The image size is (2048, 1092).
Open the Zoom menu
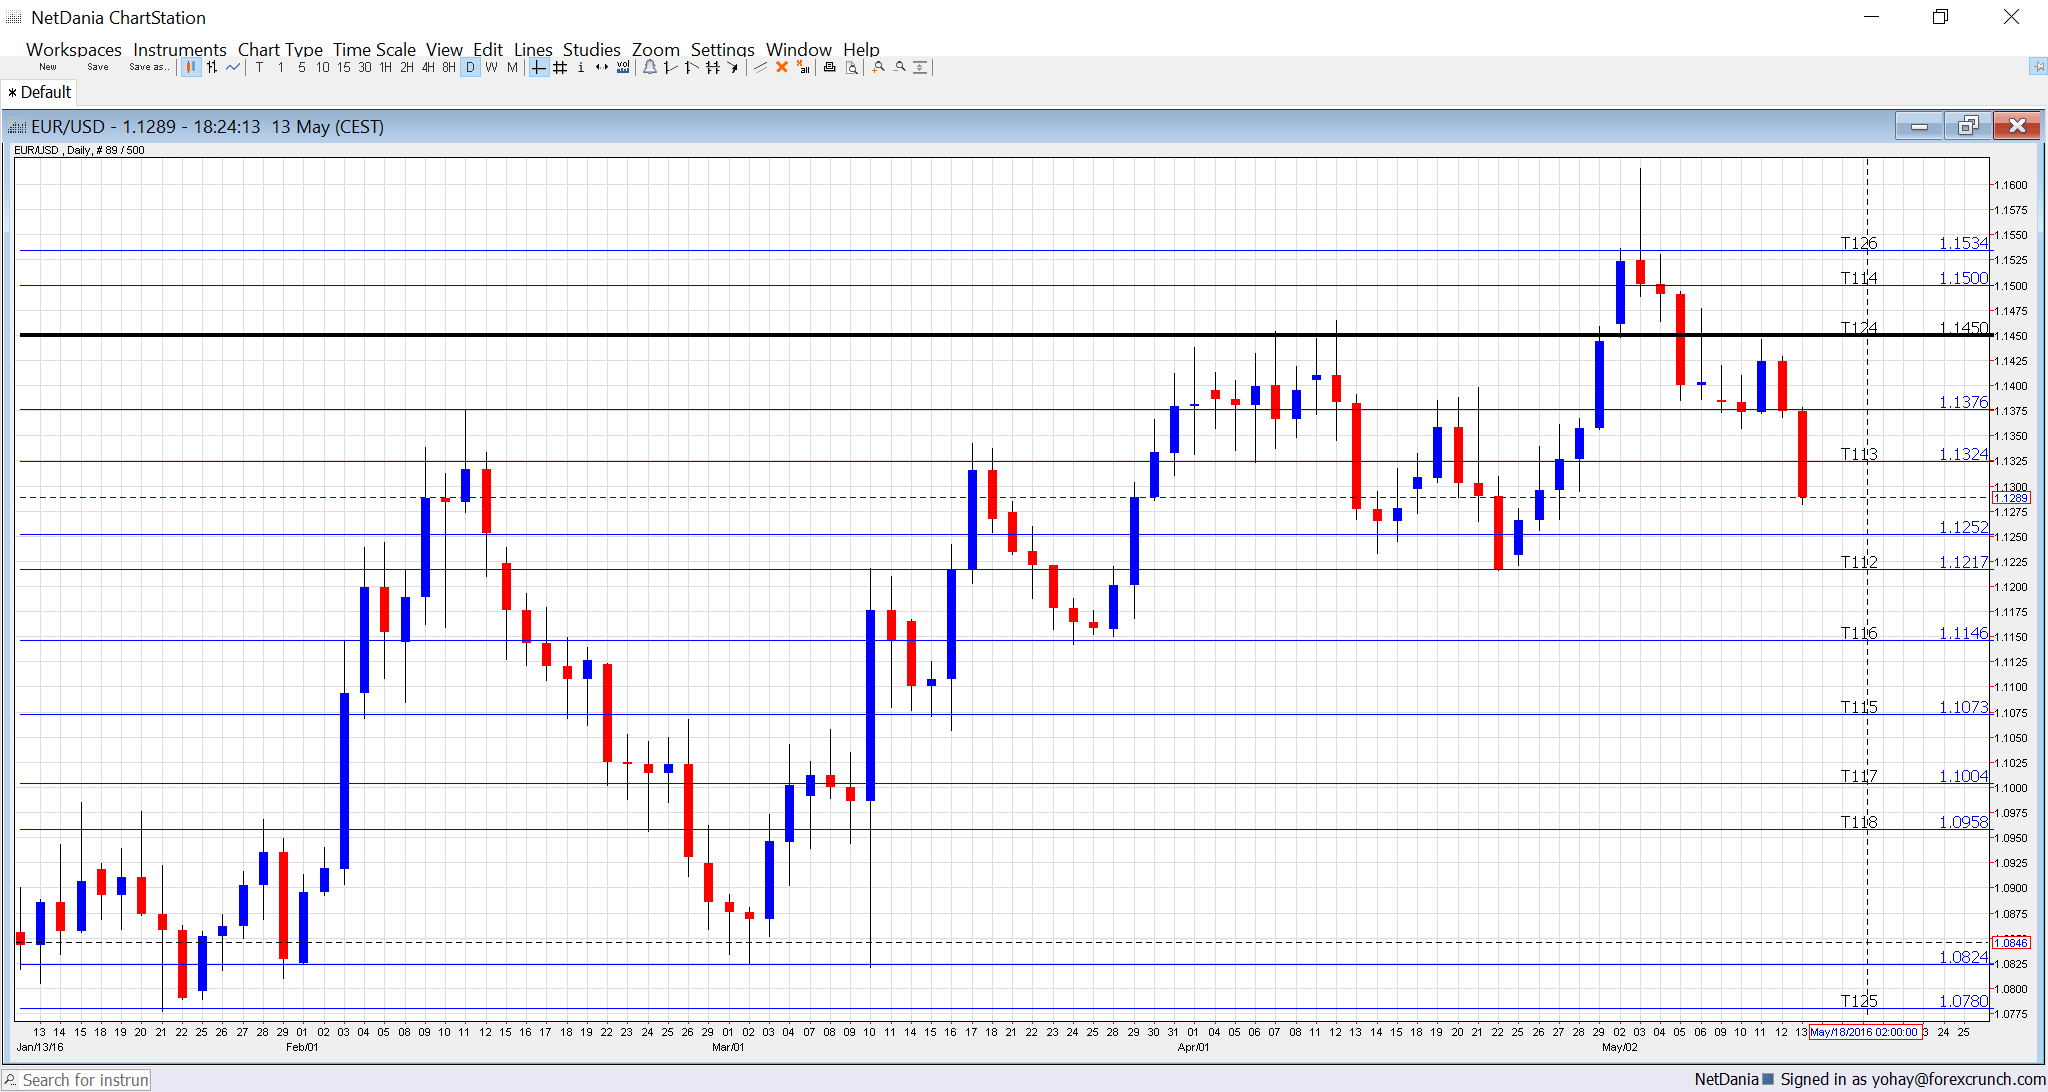point(656,49)
